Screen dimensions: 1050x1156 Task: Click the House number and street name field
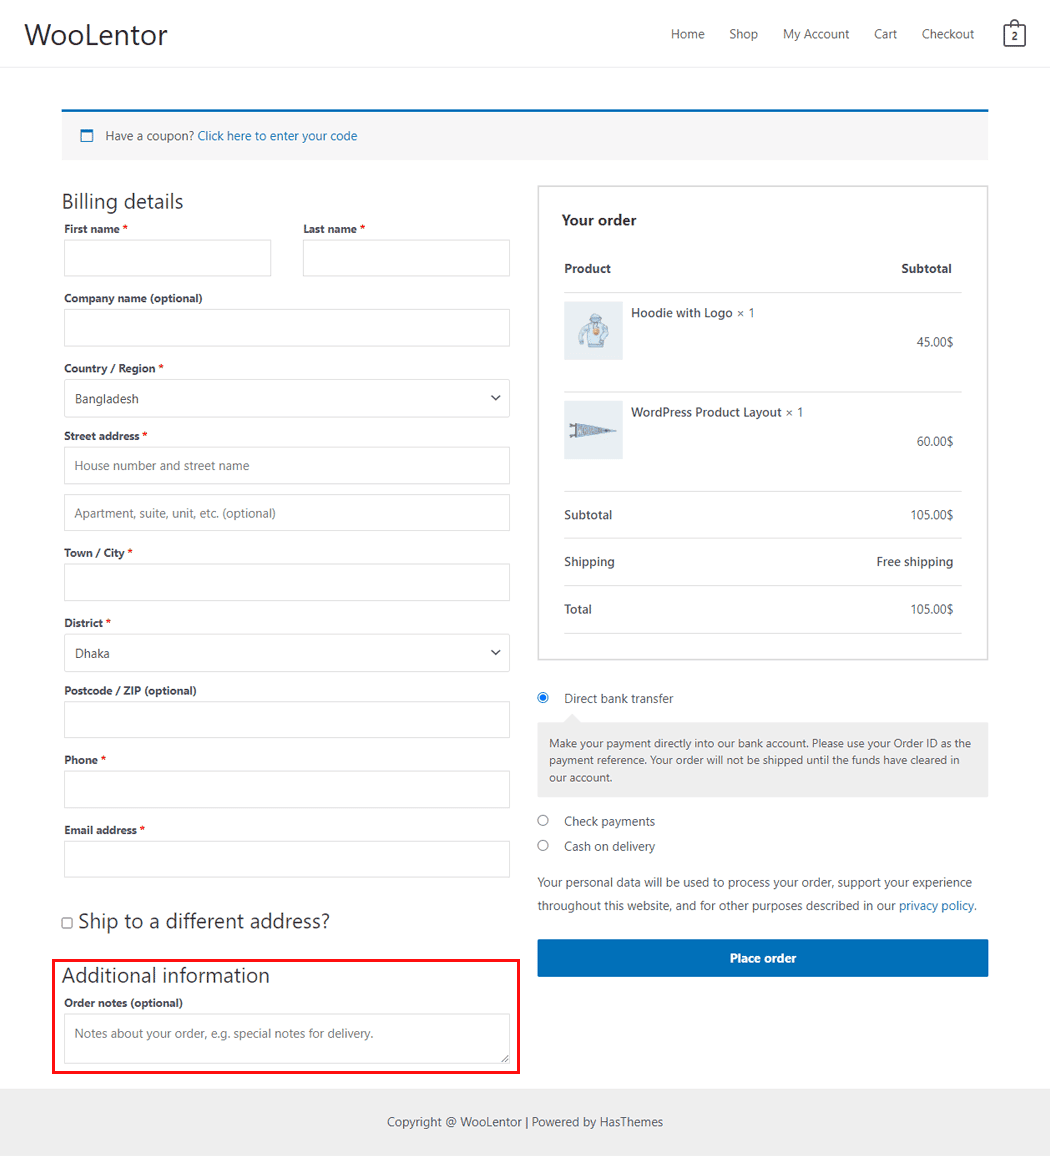[x=287, y=465]
